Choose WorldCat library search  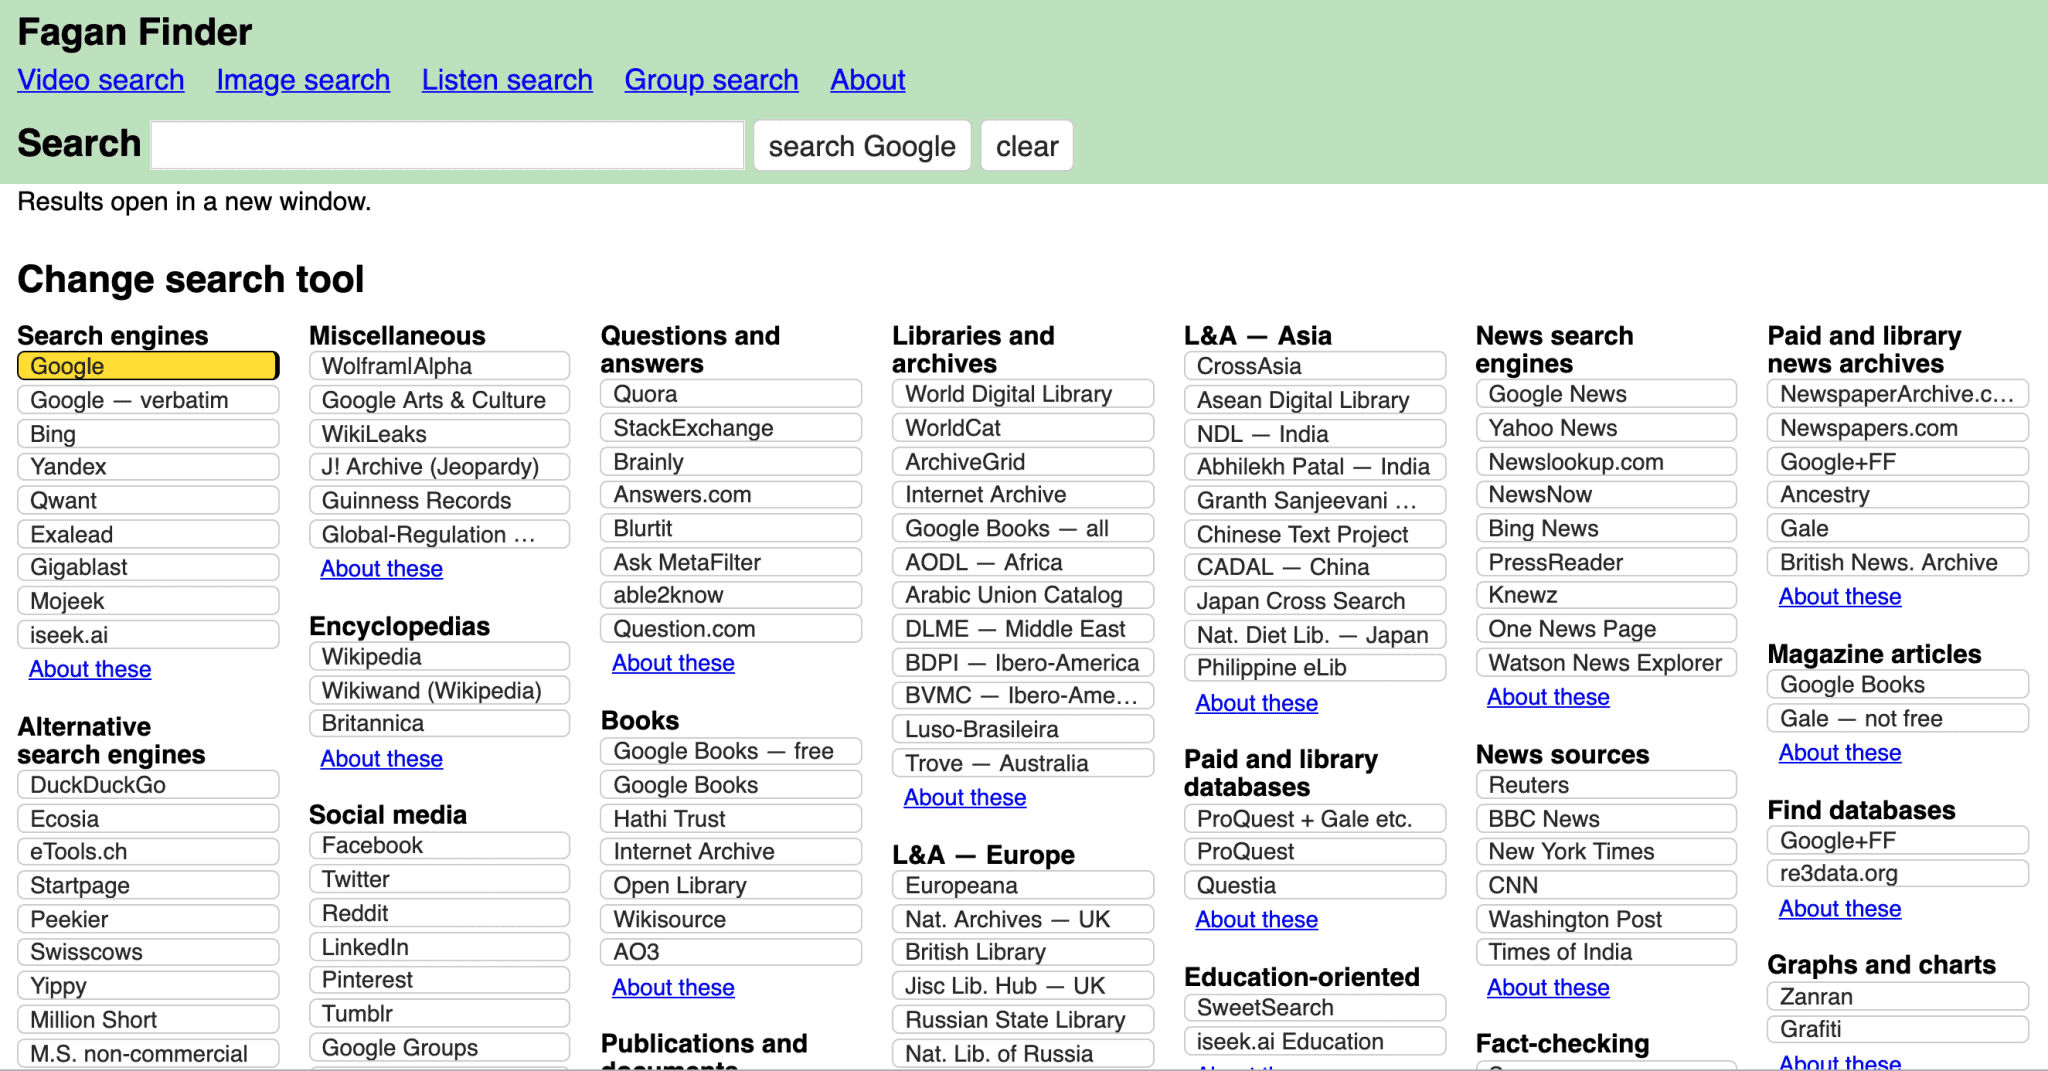(1023, 428)
